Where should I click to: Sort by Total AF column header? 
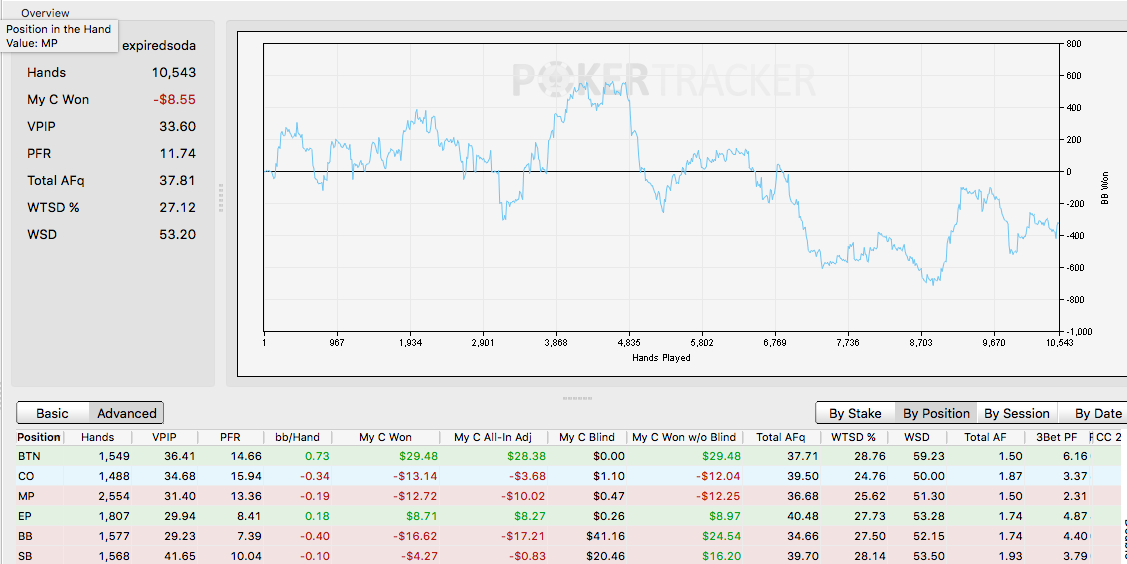[x=983, y=437]
